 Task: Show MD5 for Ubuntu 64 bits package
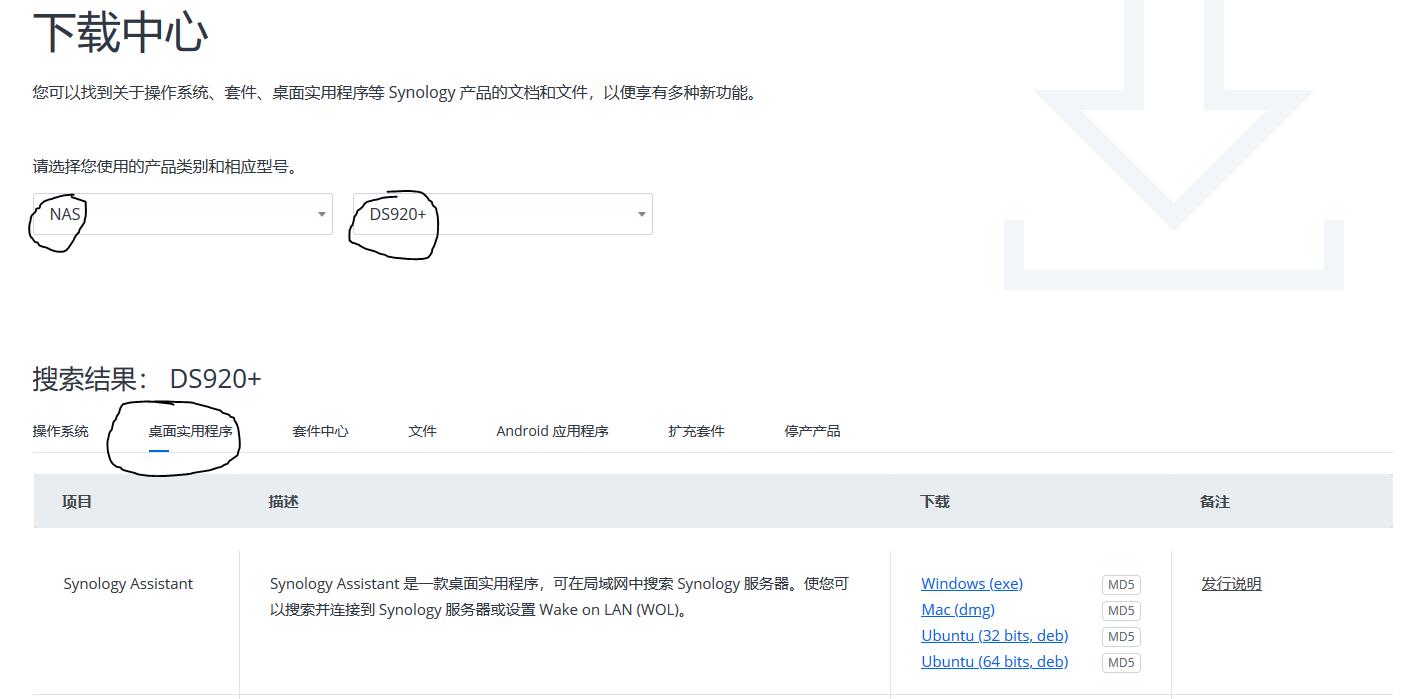click(x=1120, y=662)
